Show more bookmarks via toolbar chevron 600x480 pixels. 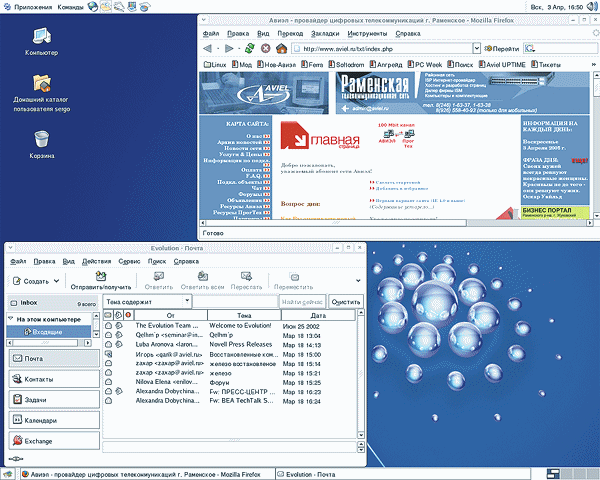pyautogui.click(x=593, y=65)
